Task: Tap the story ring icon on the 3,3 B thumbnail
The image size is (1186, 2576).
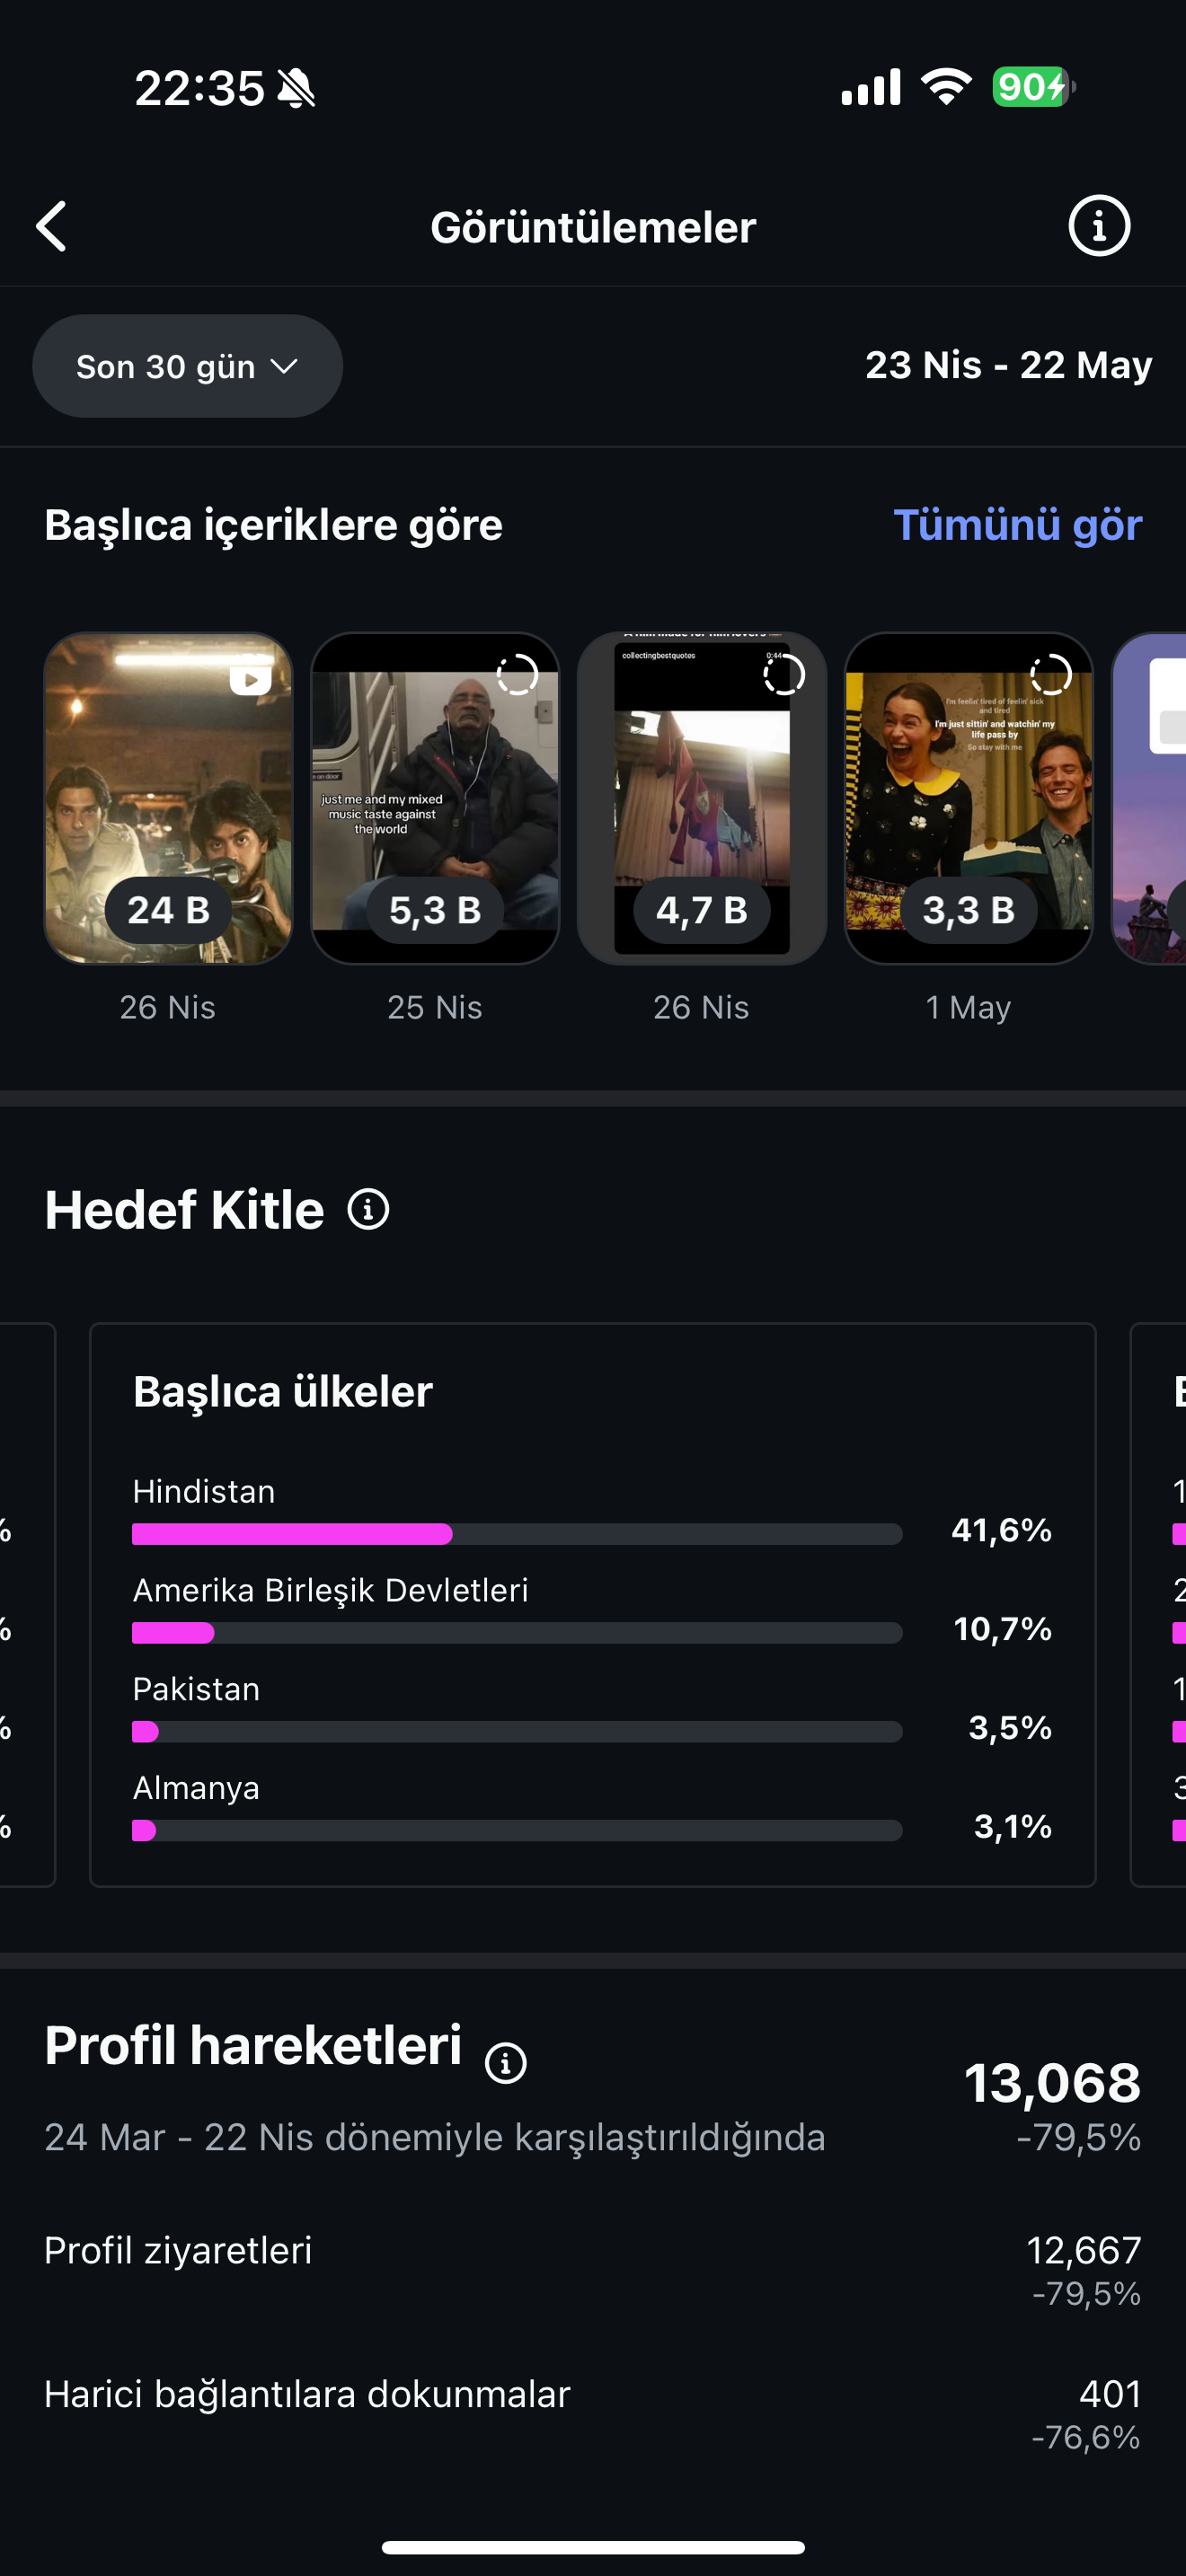Action: click(1051, 675)
